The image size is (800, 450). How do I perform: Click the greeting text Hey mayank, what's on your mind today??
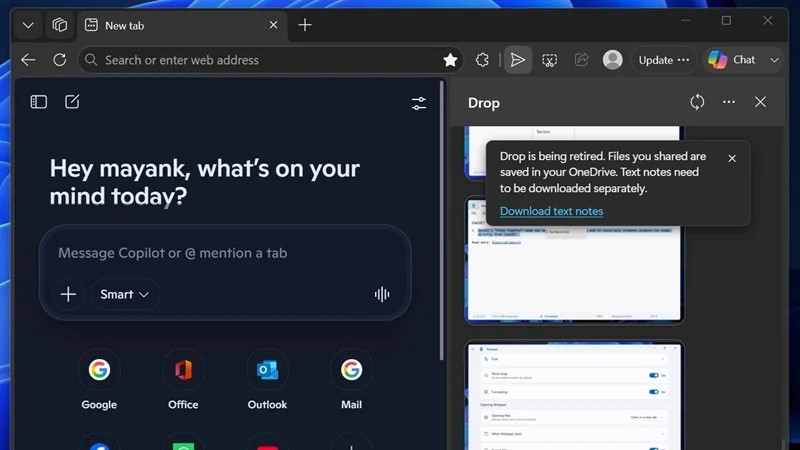[x=205, y=182]
